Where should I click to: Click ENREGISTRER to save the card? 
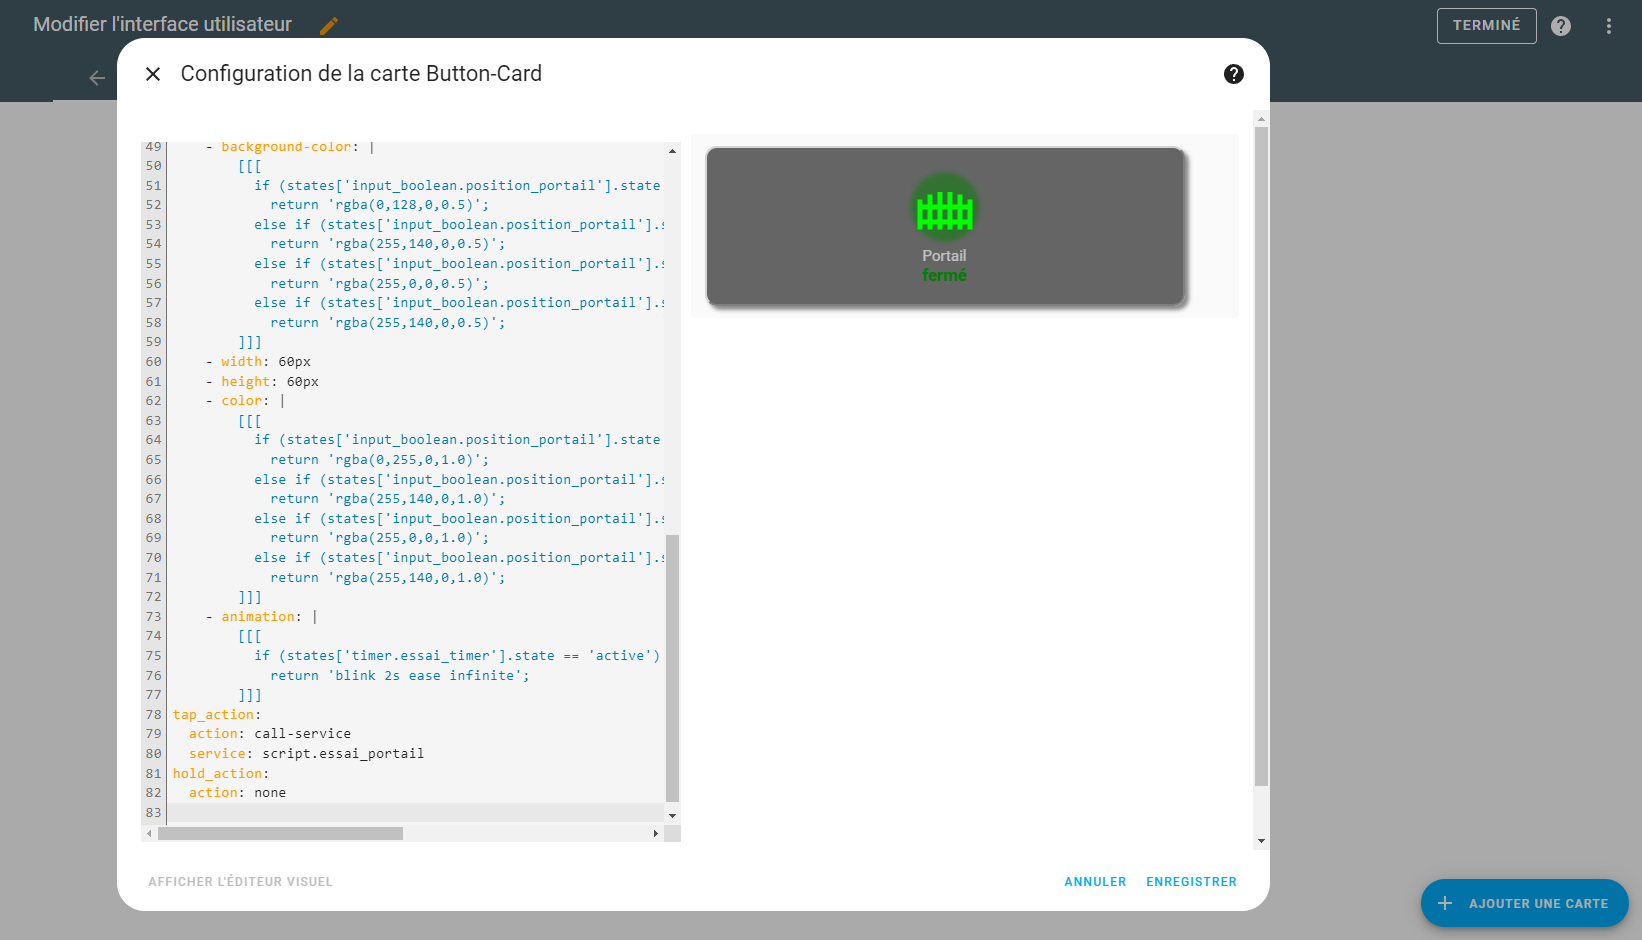(1191, 882)
